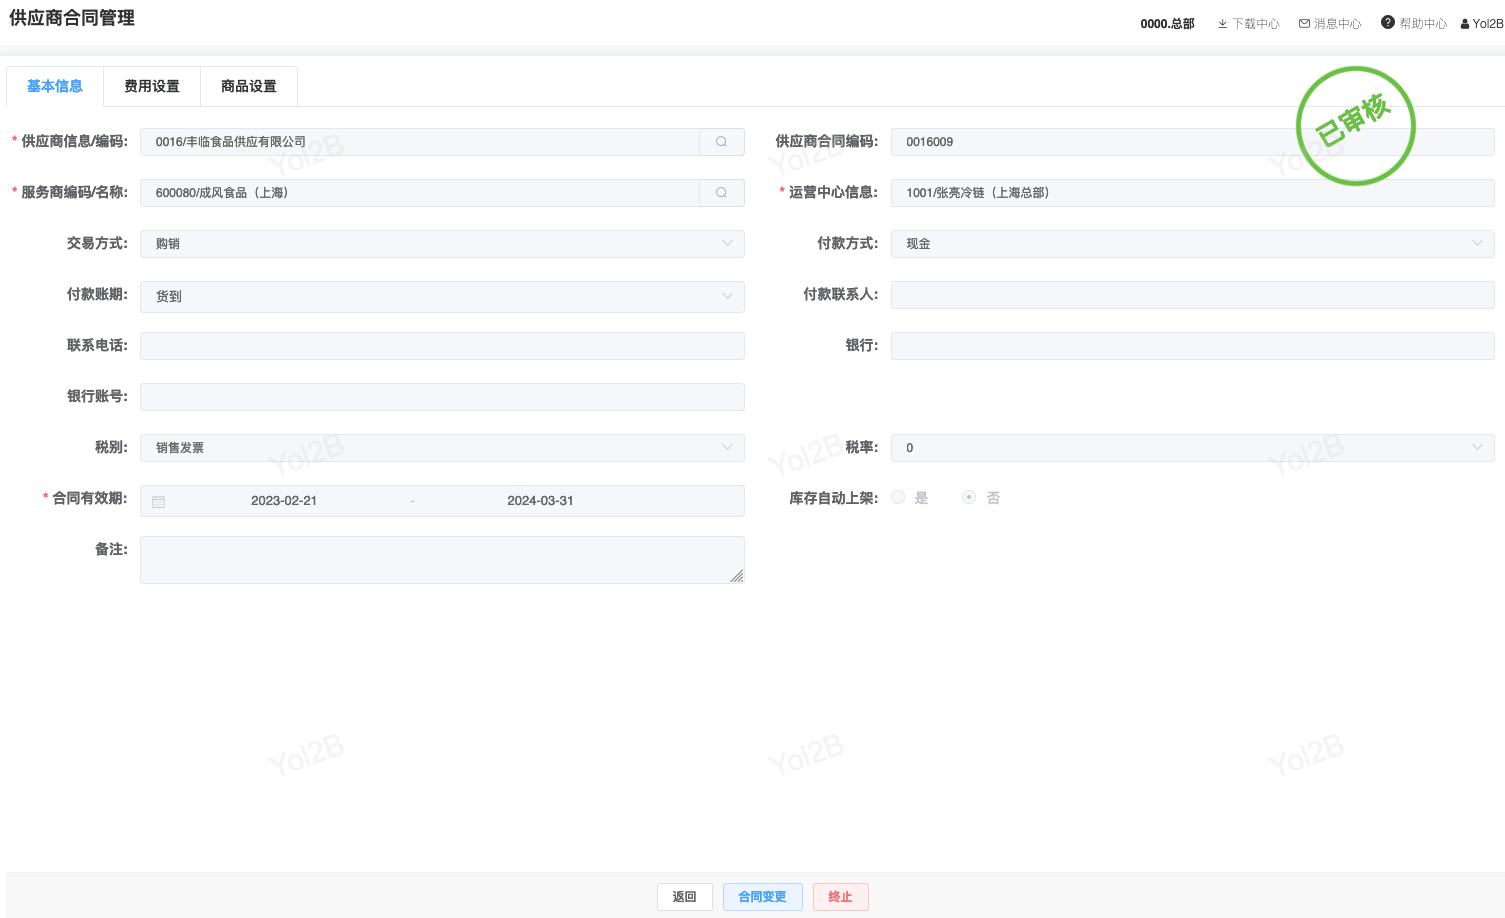Click the 供应商合同编码 field showing 0016009
The height and width of the screenshot is (918, 1505).
1192,142
